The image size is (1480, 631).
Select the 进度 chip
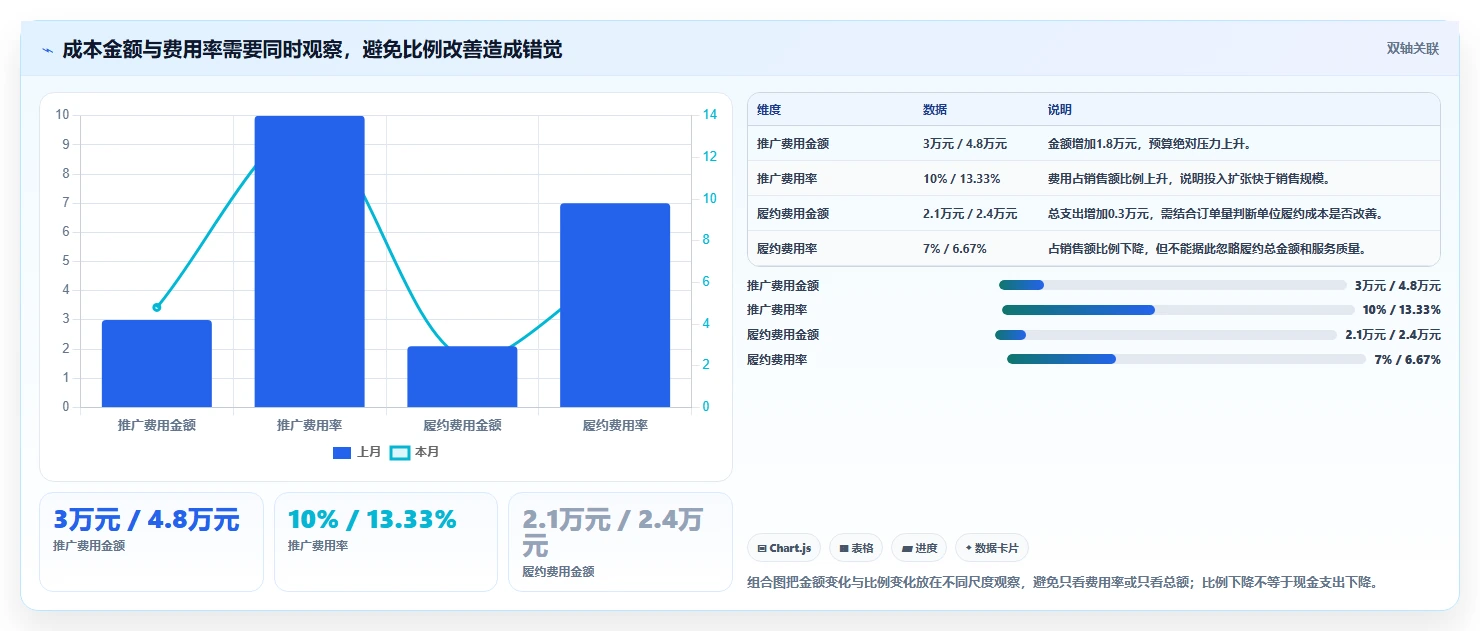pos(919,548)
